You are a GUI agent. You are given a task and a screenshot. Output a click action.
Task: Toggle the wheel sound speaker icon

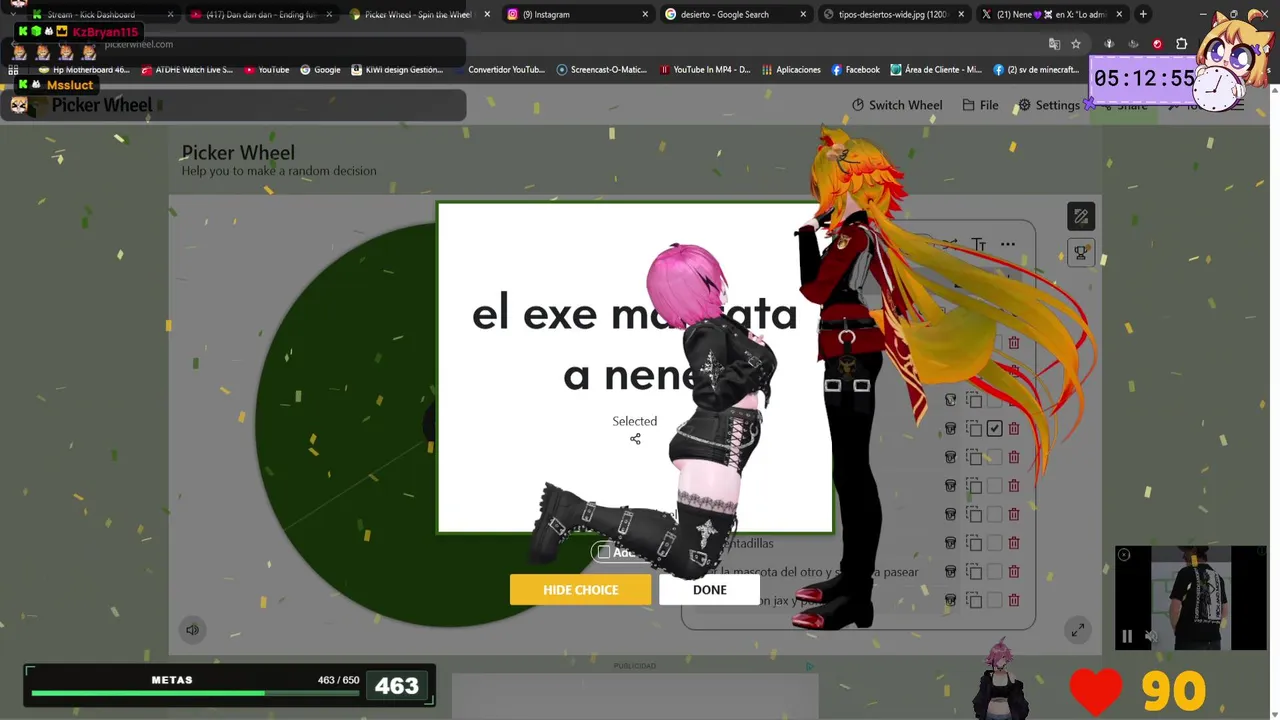[192, 630]
